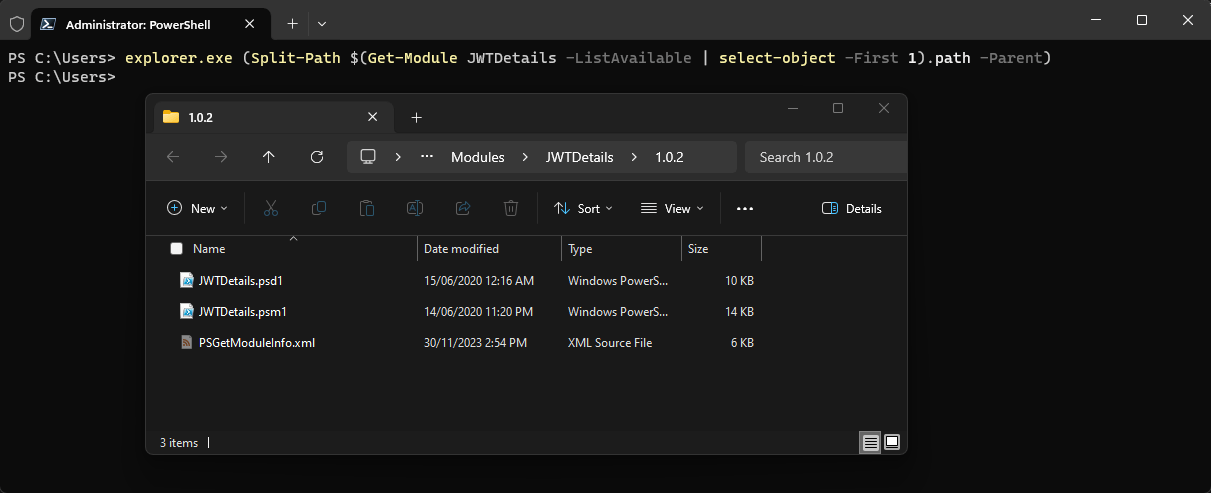The width and height of the screenshot is (1211, 493).
Task: Click the JWTDetails.psm1 file icon
Action: [x=186, y=312]
